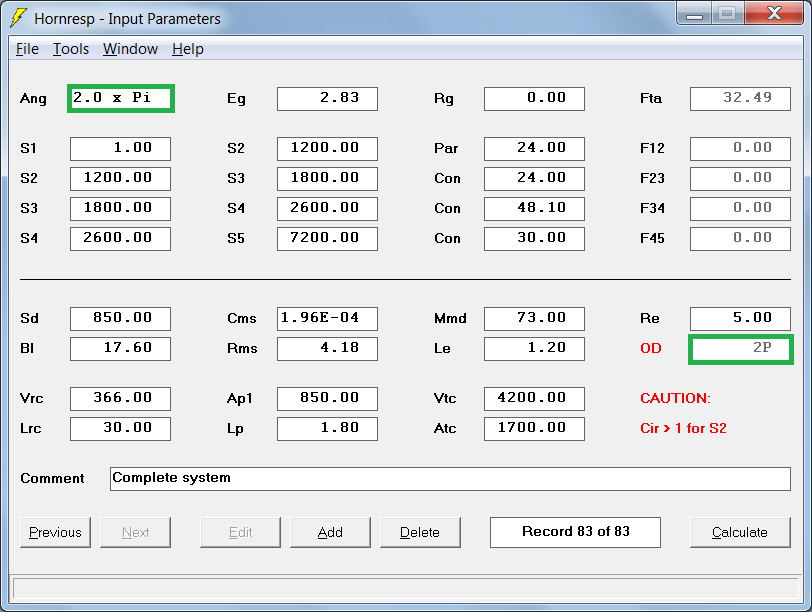Click the S3 field with 1800.00 in second column
This screenshot has height=612, width=812.
(x=327, y=179)
